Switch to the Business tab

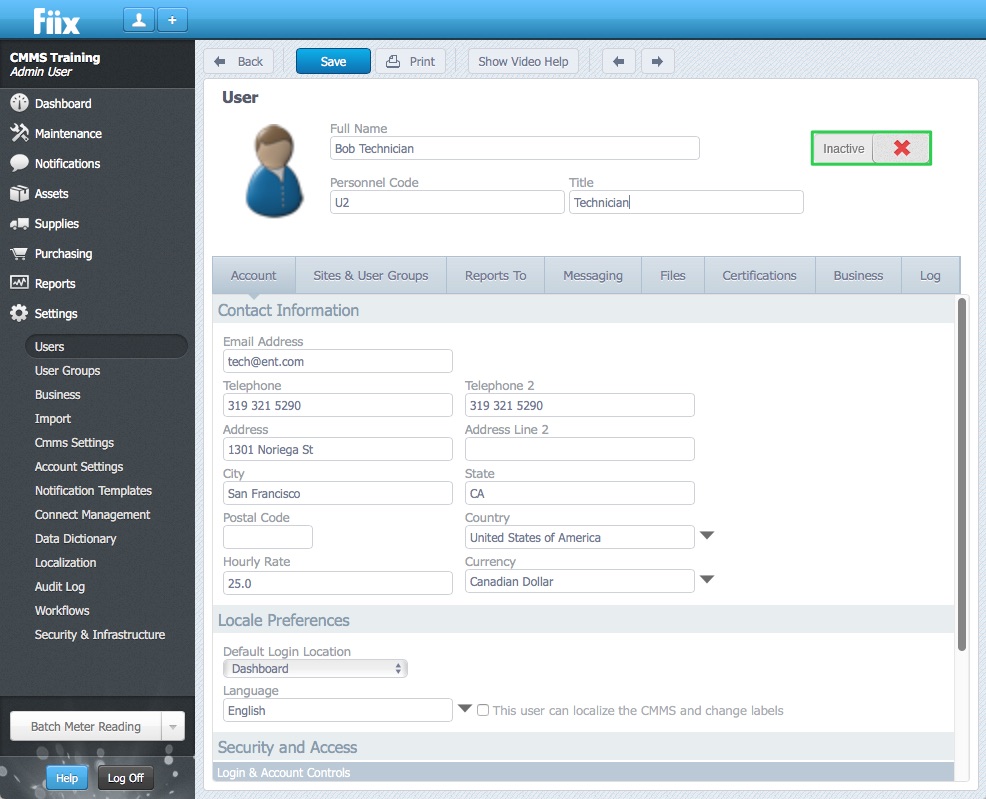[858, 275]
